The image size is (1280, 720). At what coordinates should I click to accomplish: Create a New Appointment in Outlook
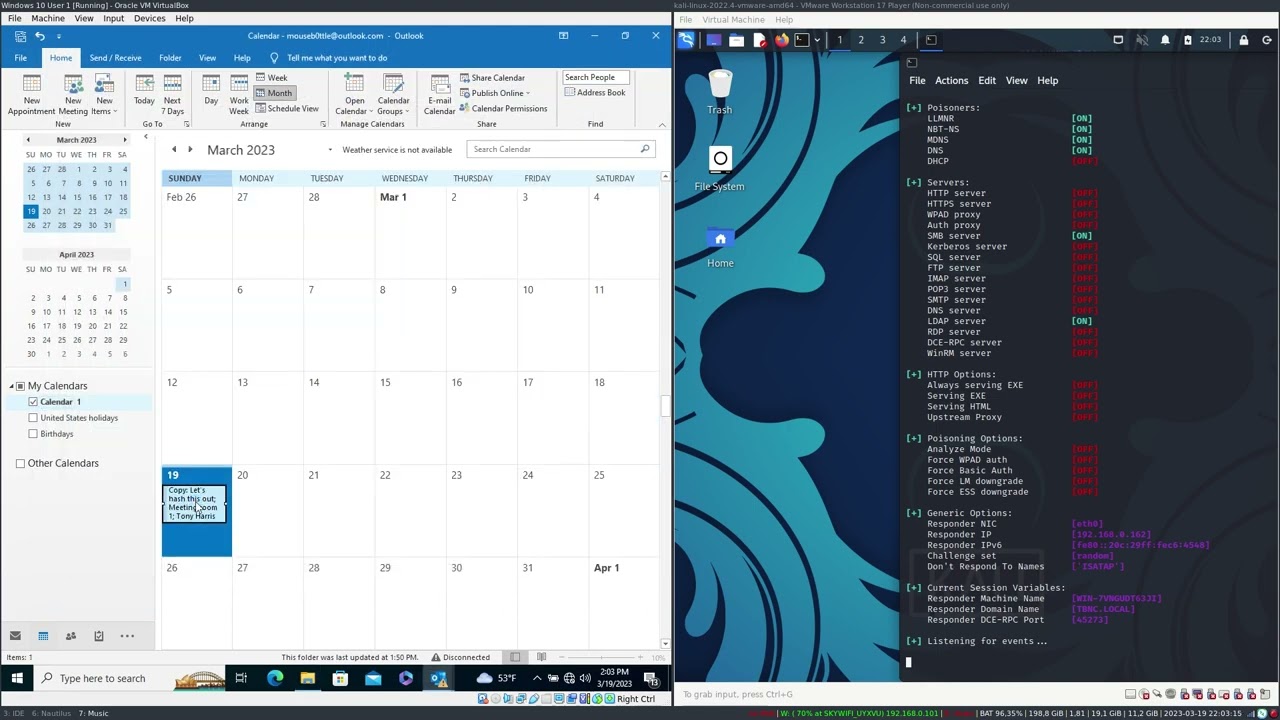click(x=32, y=94)
